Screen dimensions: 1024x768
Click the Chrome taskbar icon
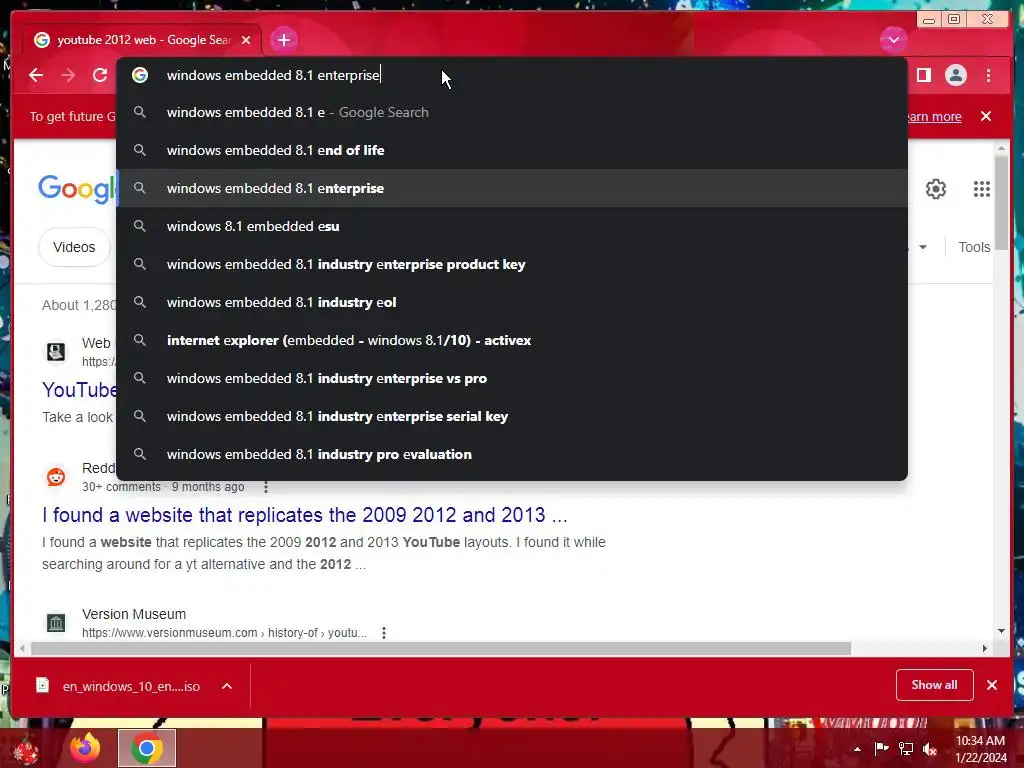point(147,748)
